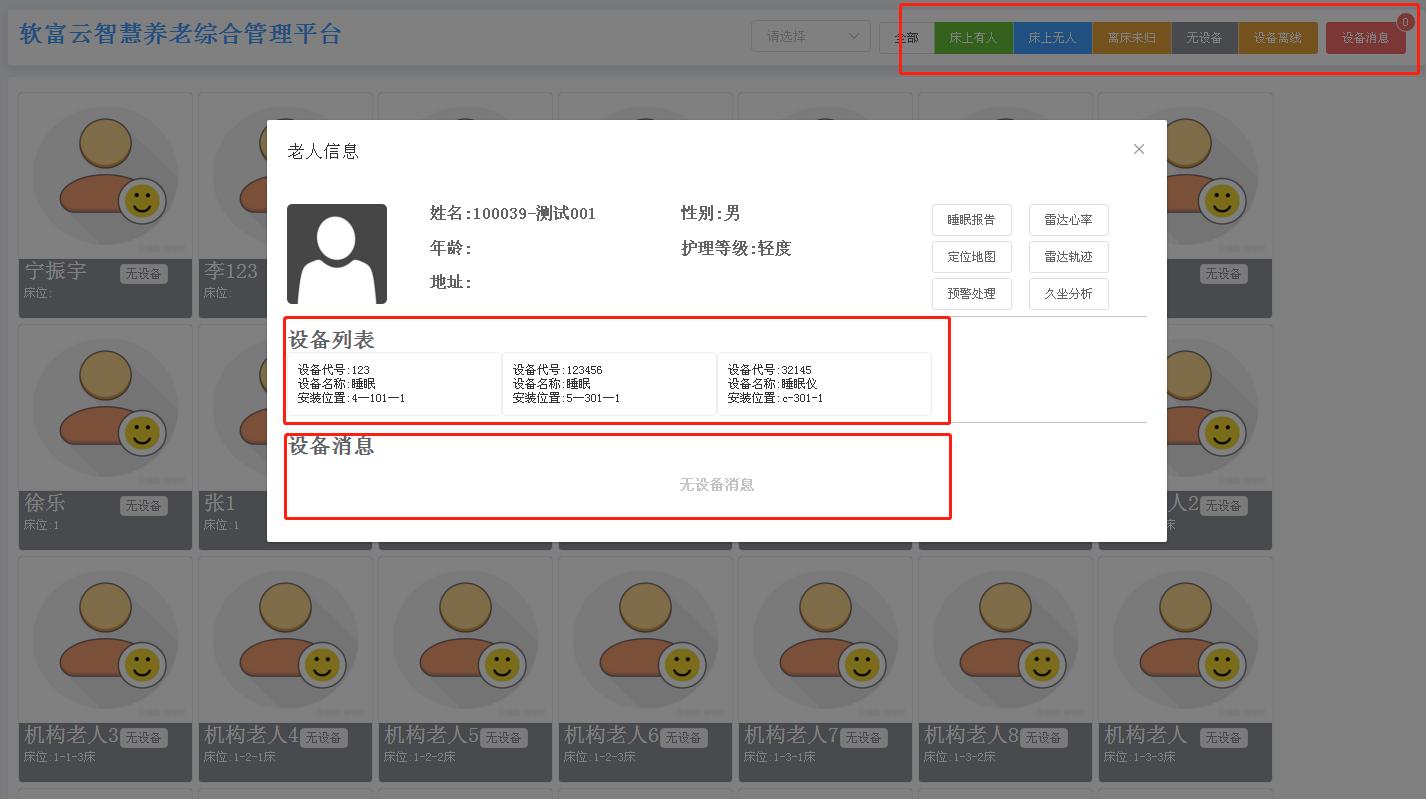Open the 定位地图 location map
This screenshot has height=799, width=1426.
pos(971,256)
